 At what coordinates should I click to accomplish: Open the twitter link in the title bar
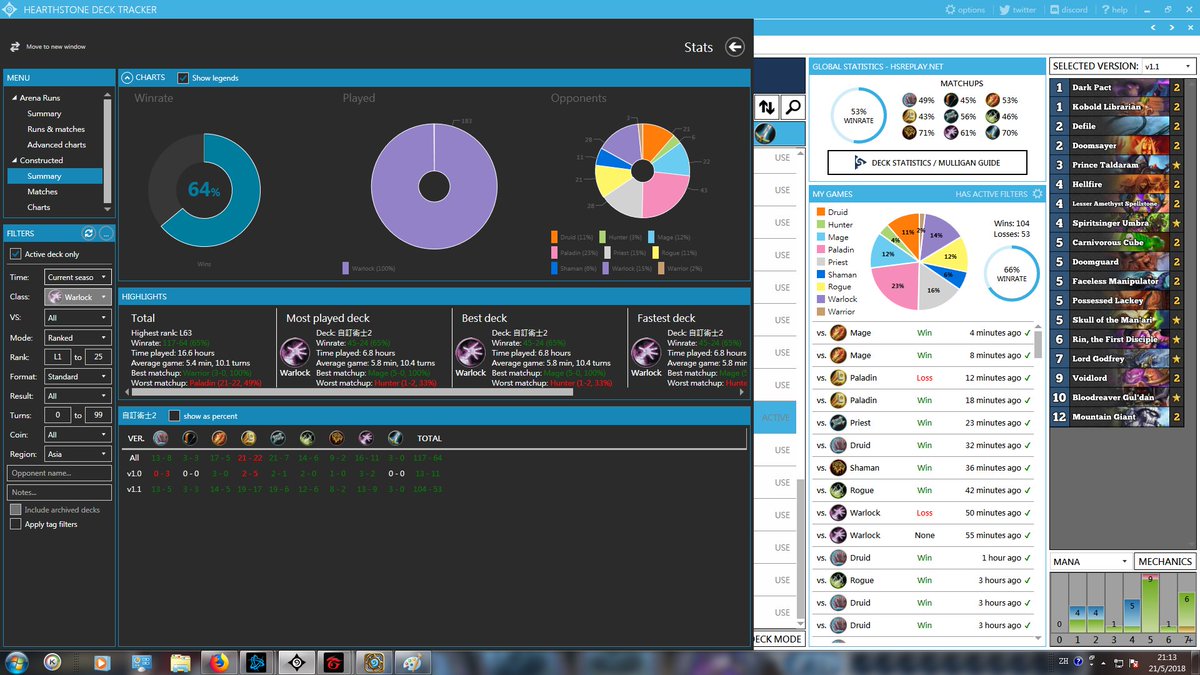(x=1017, y=10)
